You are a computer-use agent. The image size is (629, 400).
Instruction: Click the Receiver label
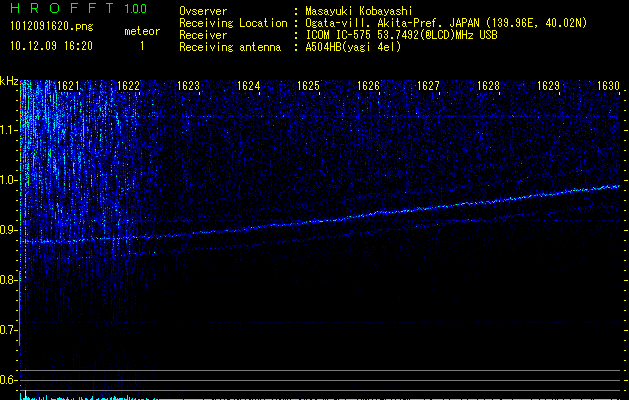click(203, 35)
